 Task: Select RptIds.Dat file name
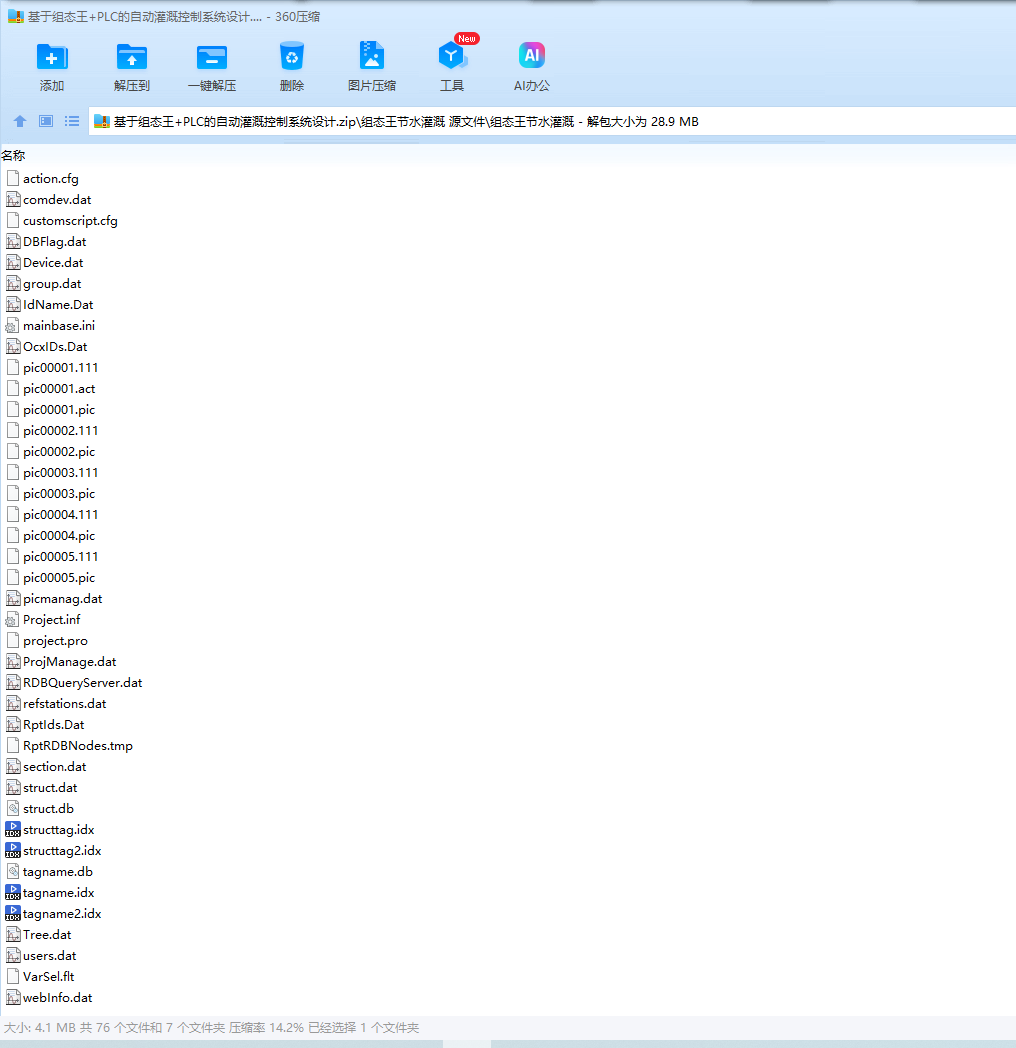pos(53,725)
